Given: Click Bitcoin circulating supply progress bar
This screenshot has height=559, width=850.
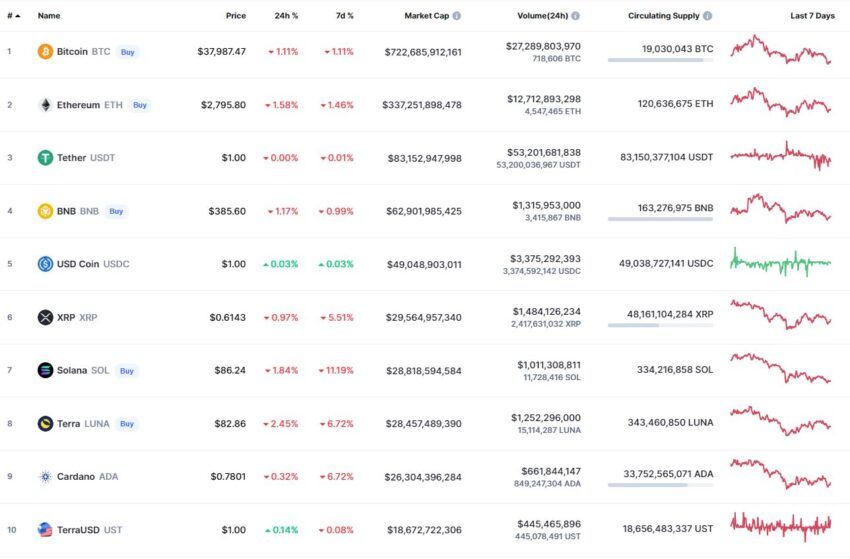Looking at the screenshot, I should 660,60.
